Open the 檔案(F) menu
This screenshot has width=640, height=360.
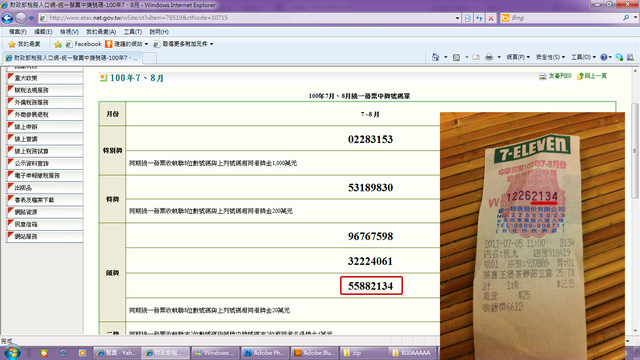pyautogui.click(x=18, y=32)
